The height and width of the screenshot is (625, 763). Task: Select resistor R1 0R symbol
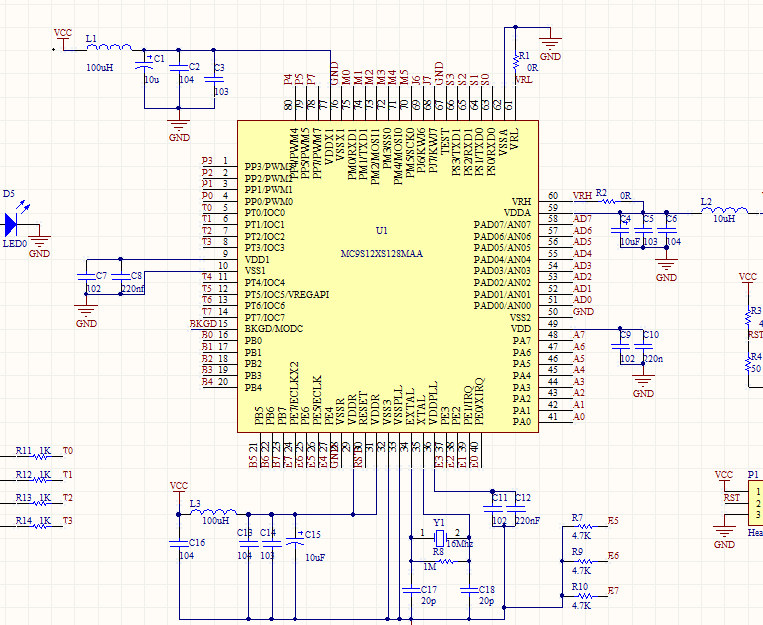coord(515,62)
